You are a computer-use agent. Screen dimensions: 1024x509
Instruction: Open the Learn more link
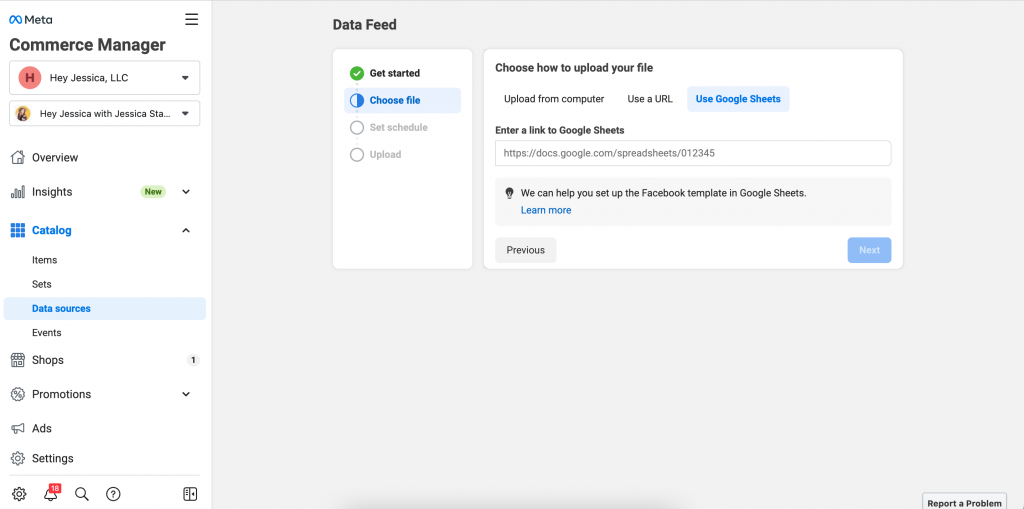pyautogui.click(x=546, y=210)
